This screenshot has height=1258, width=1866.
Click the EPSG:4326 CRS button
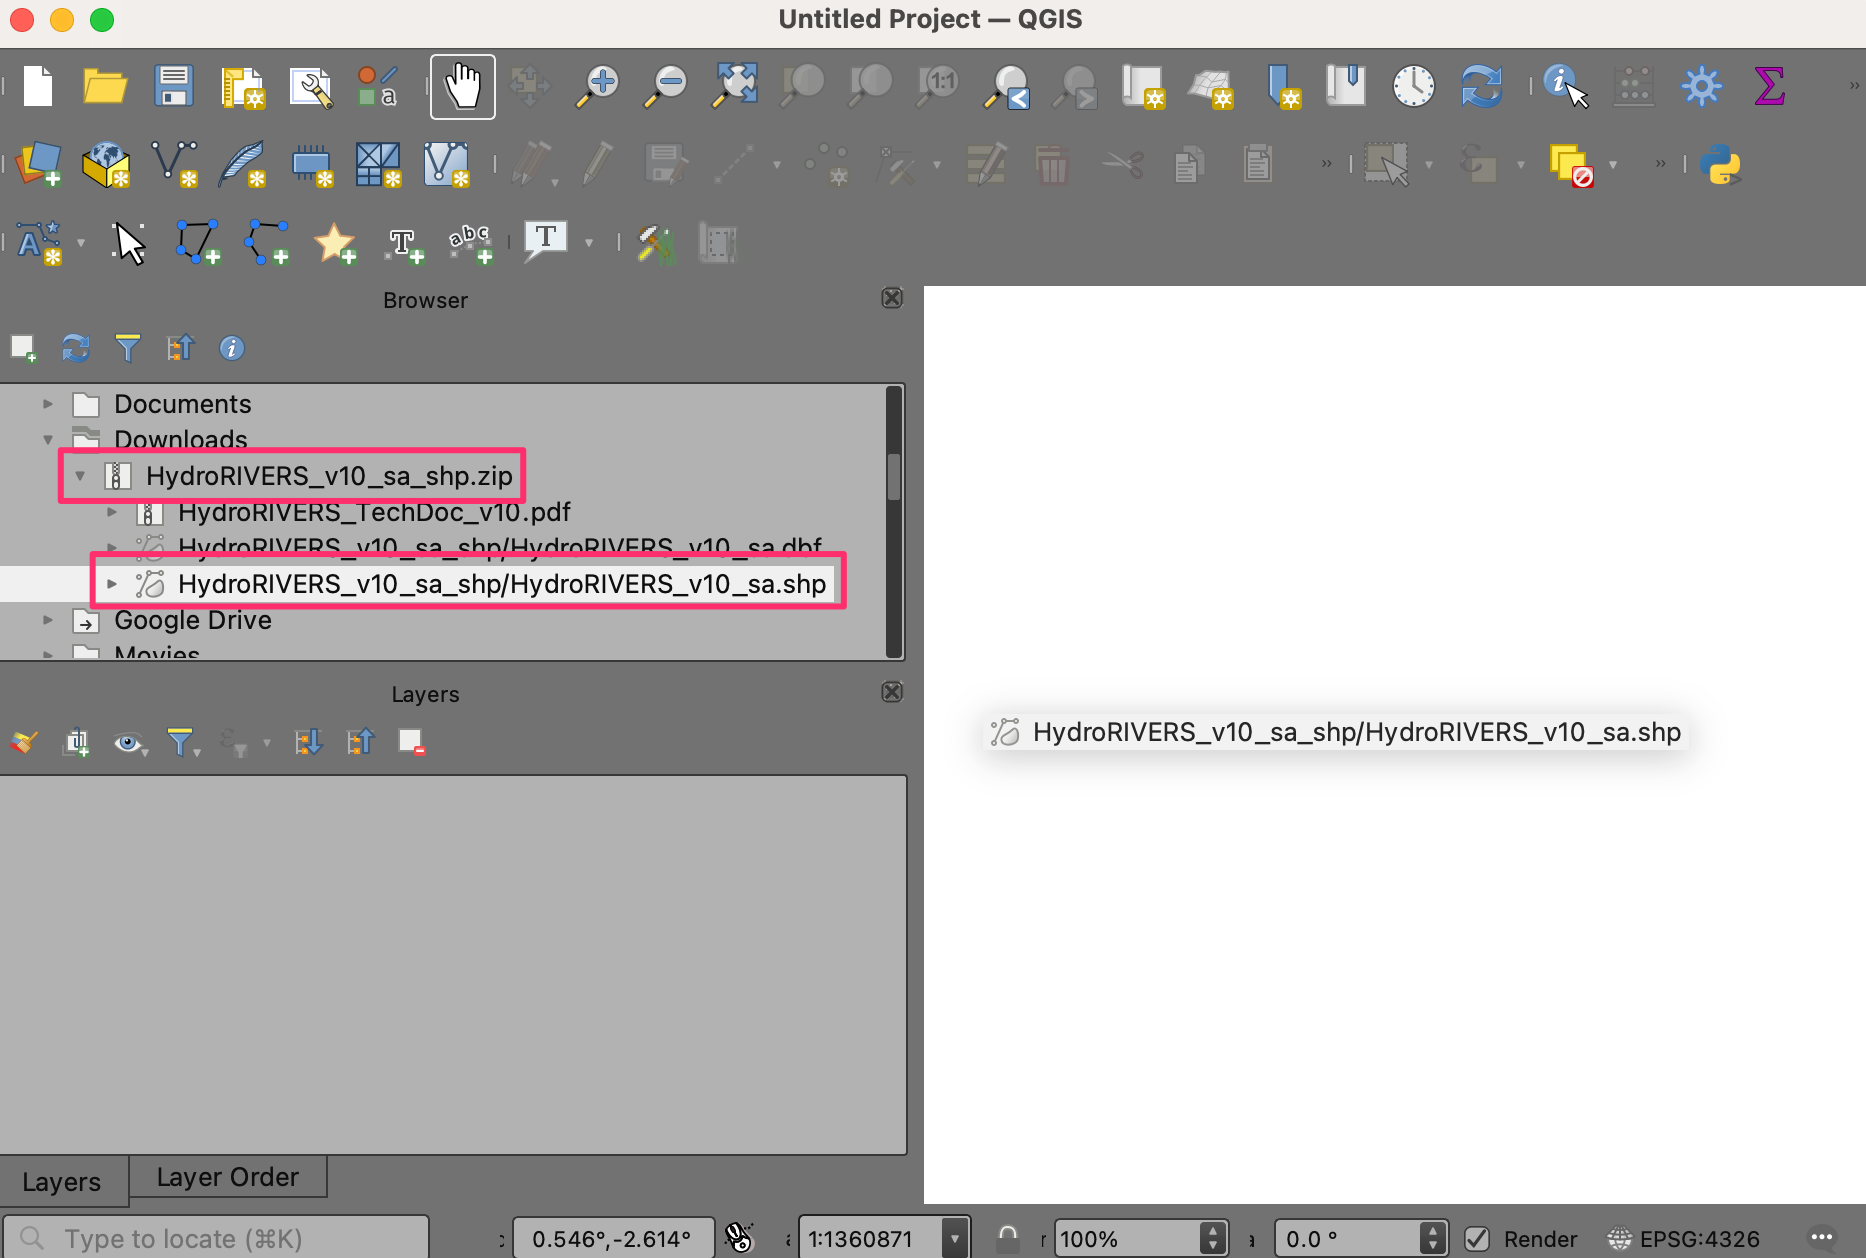pyautogui.click(x=1684, y=1239)
